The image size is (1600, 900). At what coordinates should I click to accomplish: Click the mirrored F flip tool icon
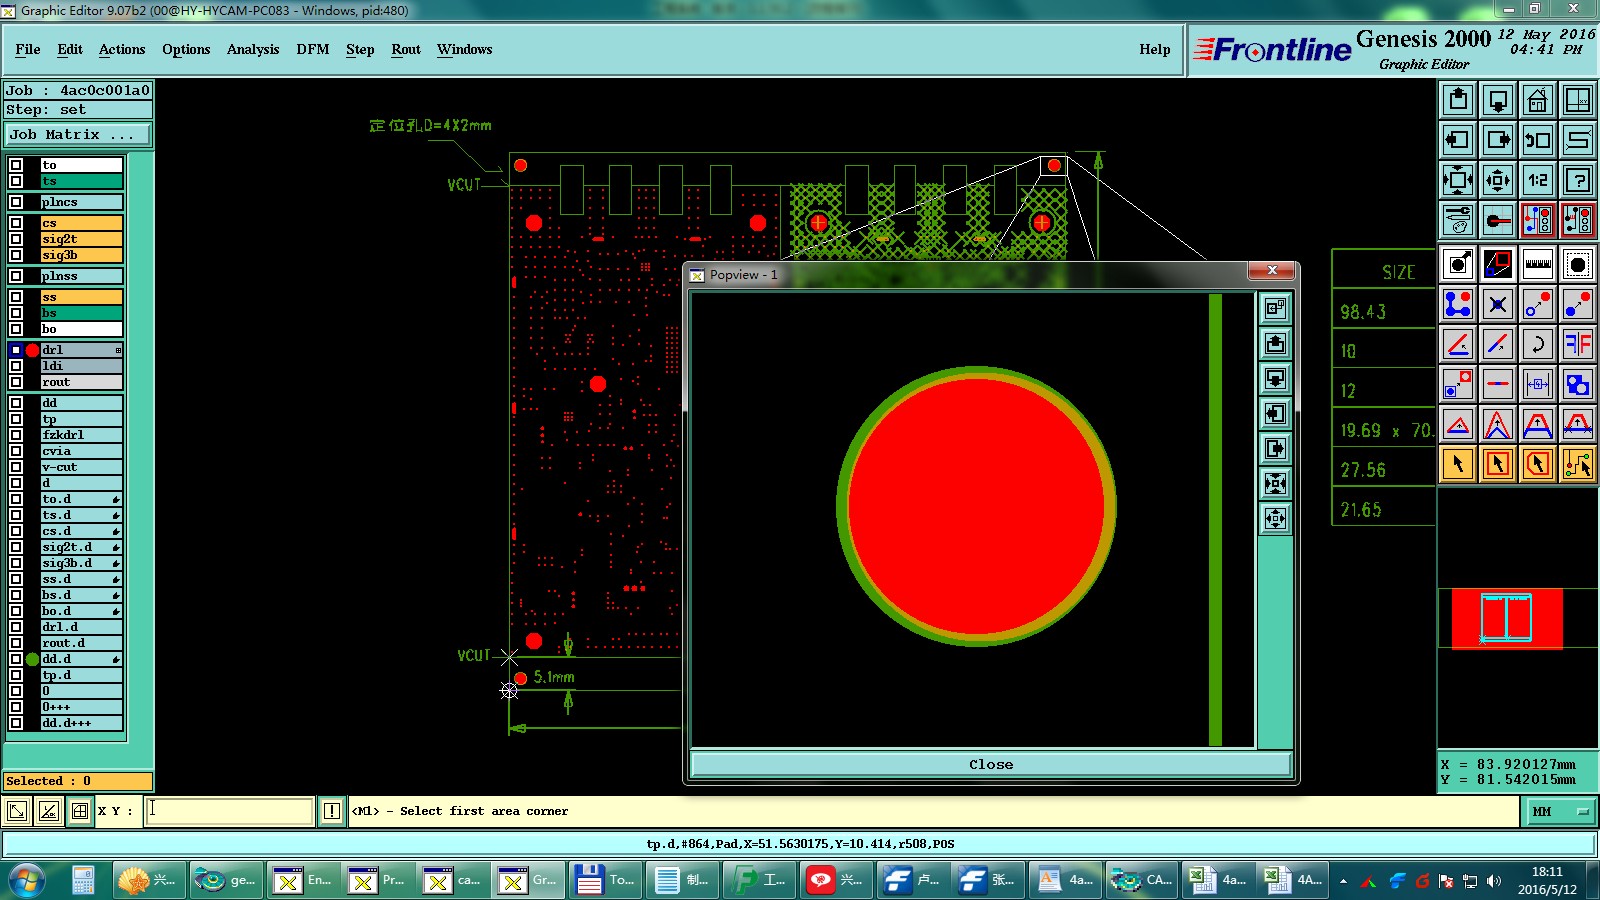coord(1578,344)
